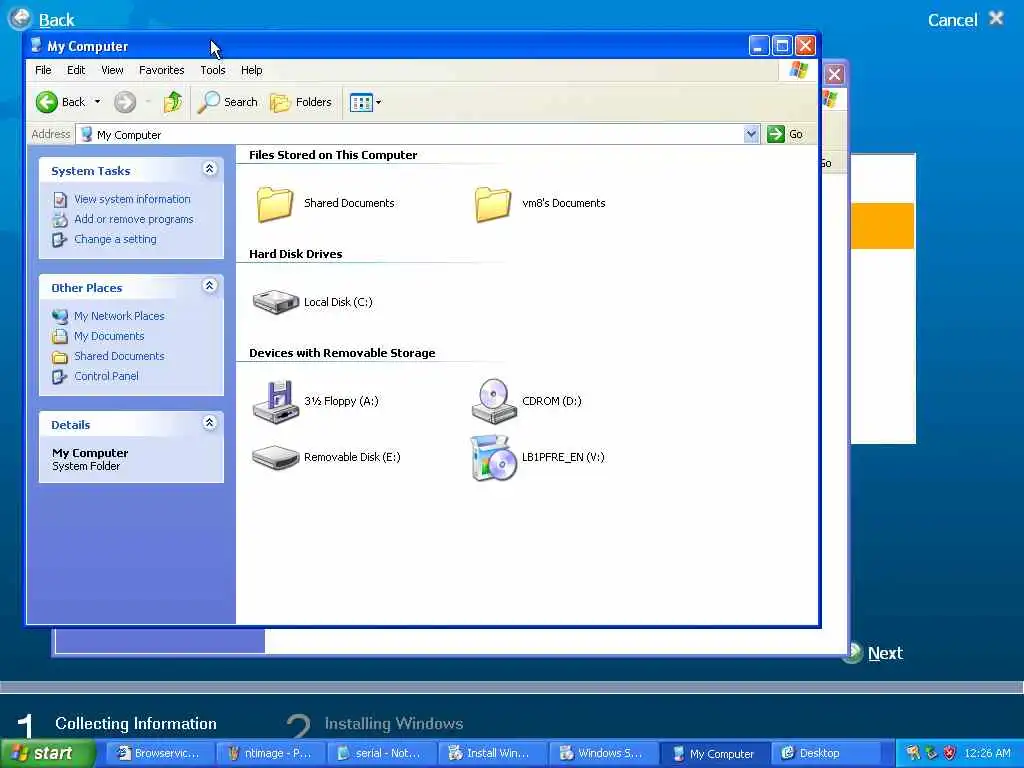Click the Back arrow icon of the setup wizard

[x=20, y=18]
